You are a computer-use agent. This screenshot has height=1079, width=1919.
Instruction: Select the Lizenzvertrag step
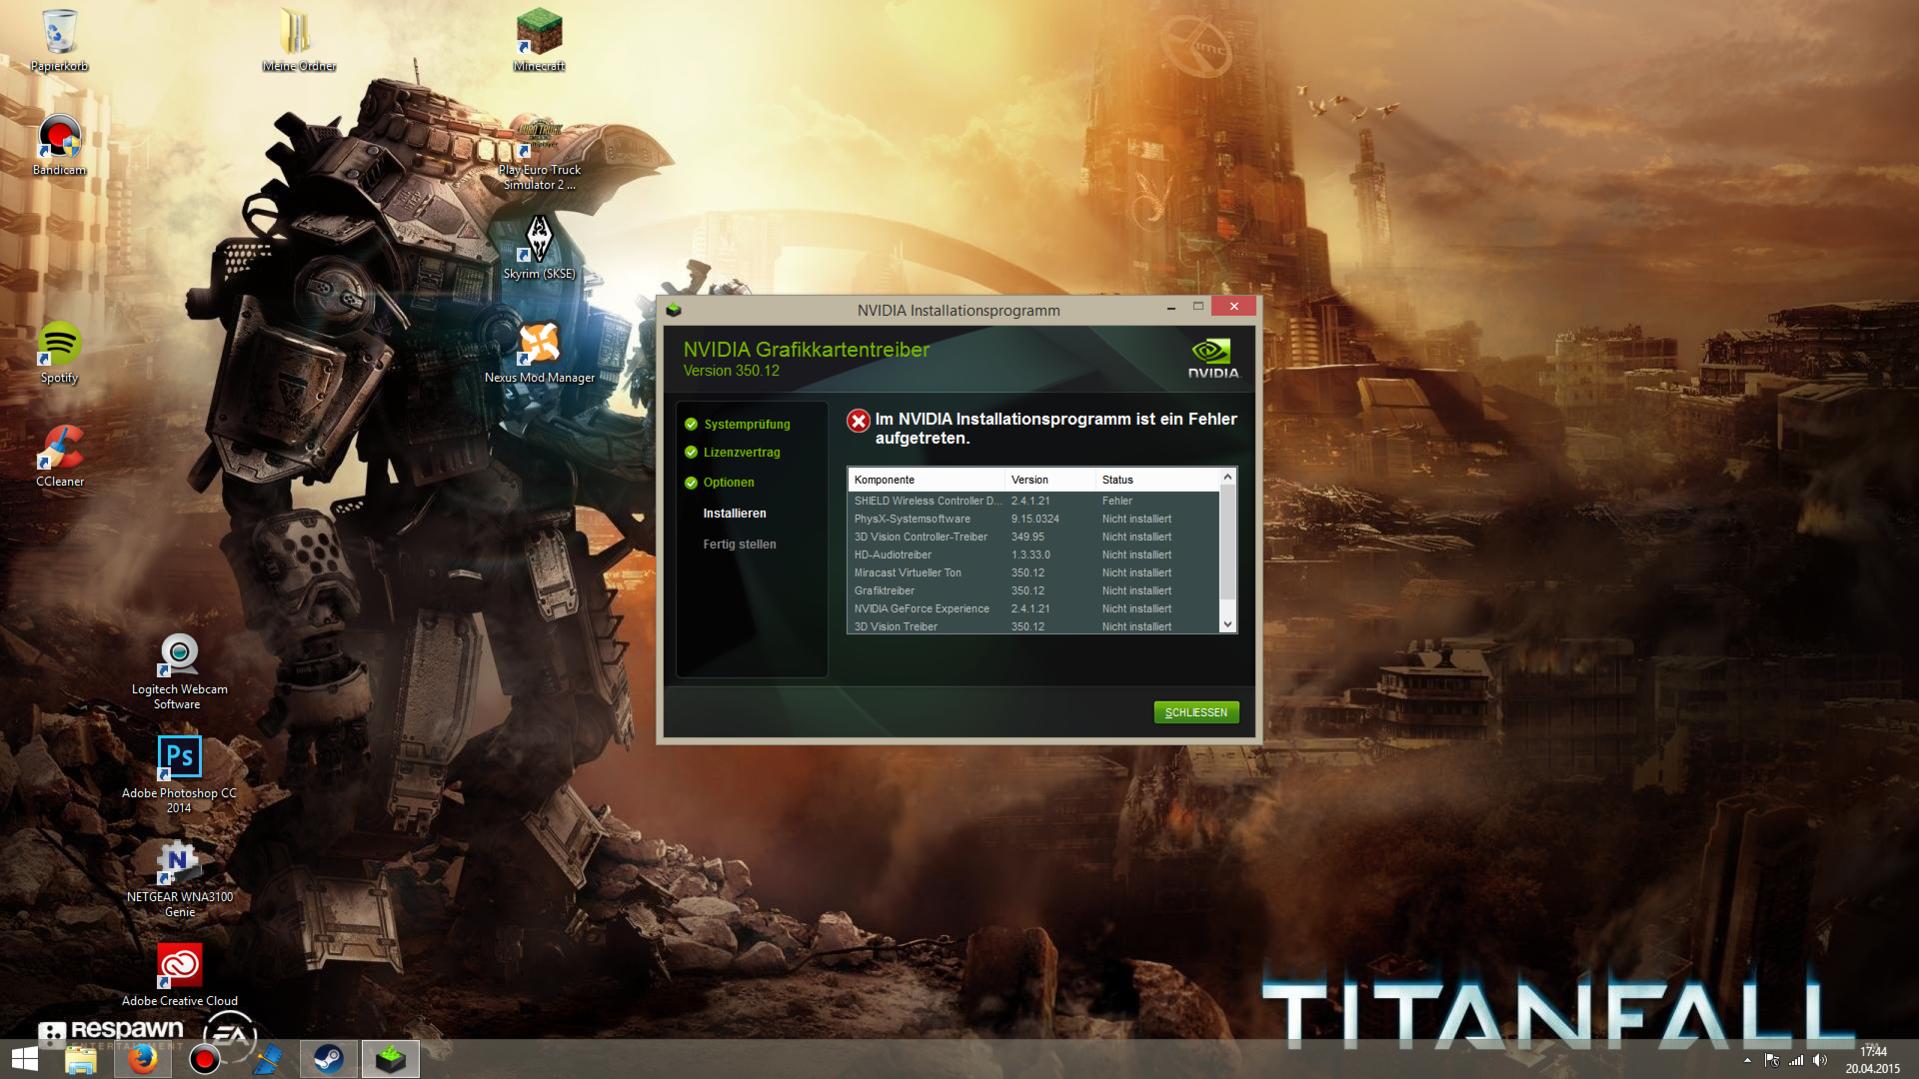tap(741, 452)
